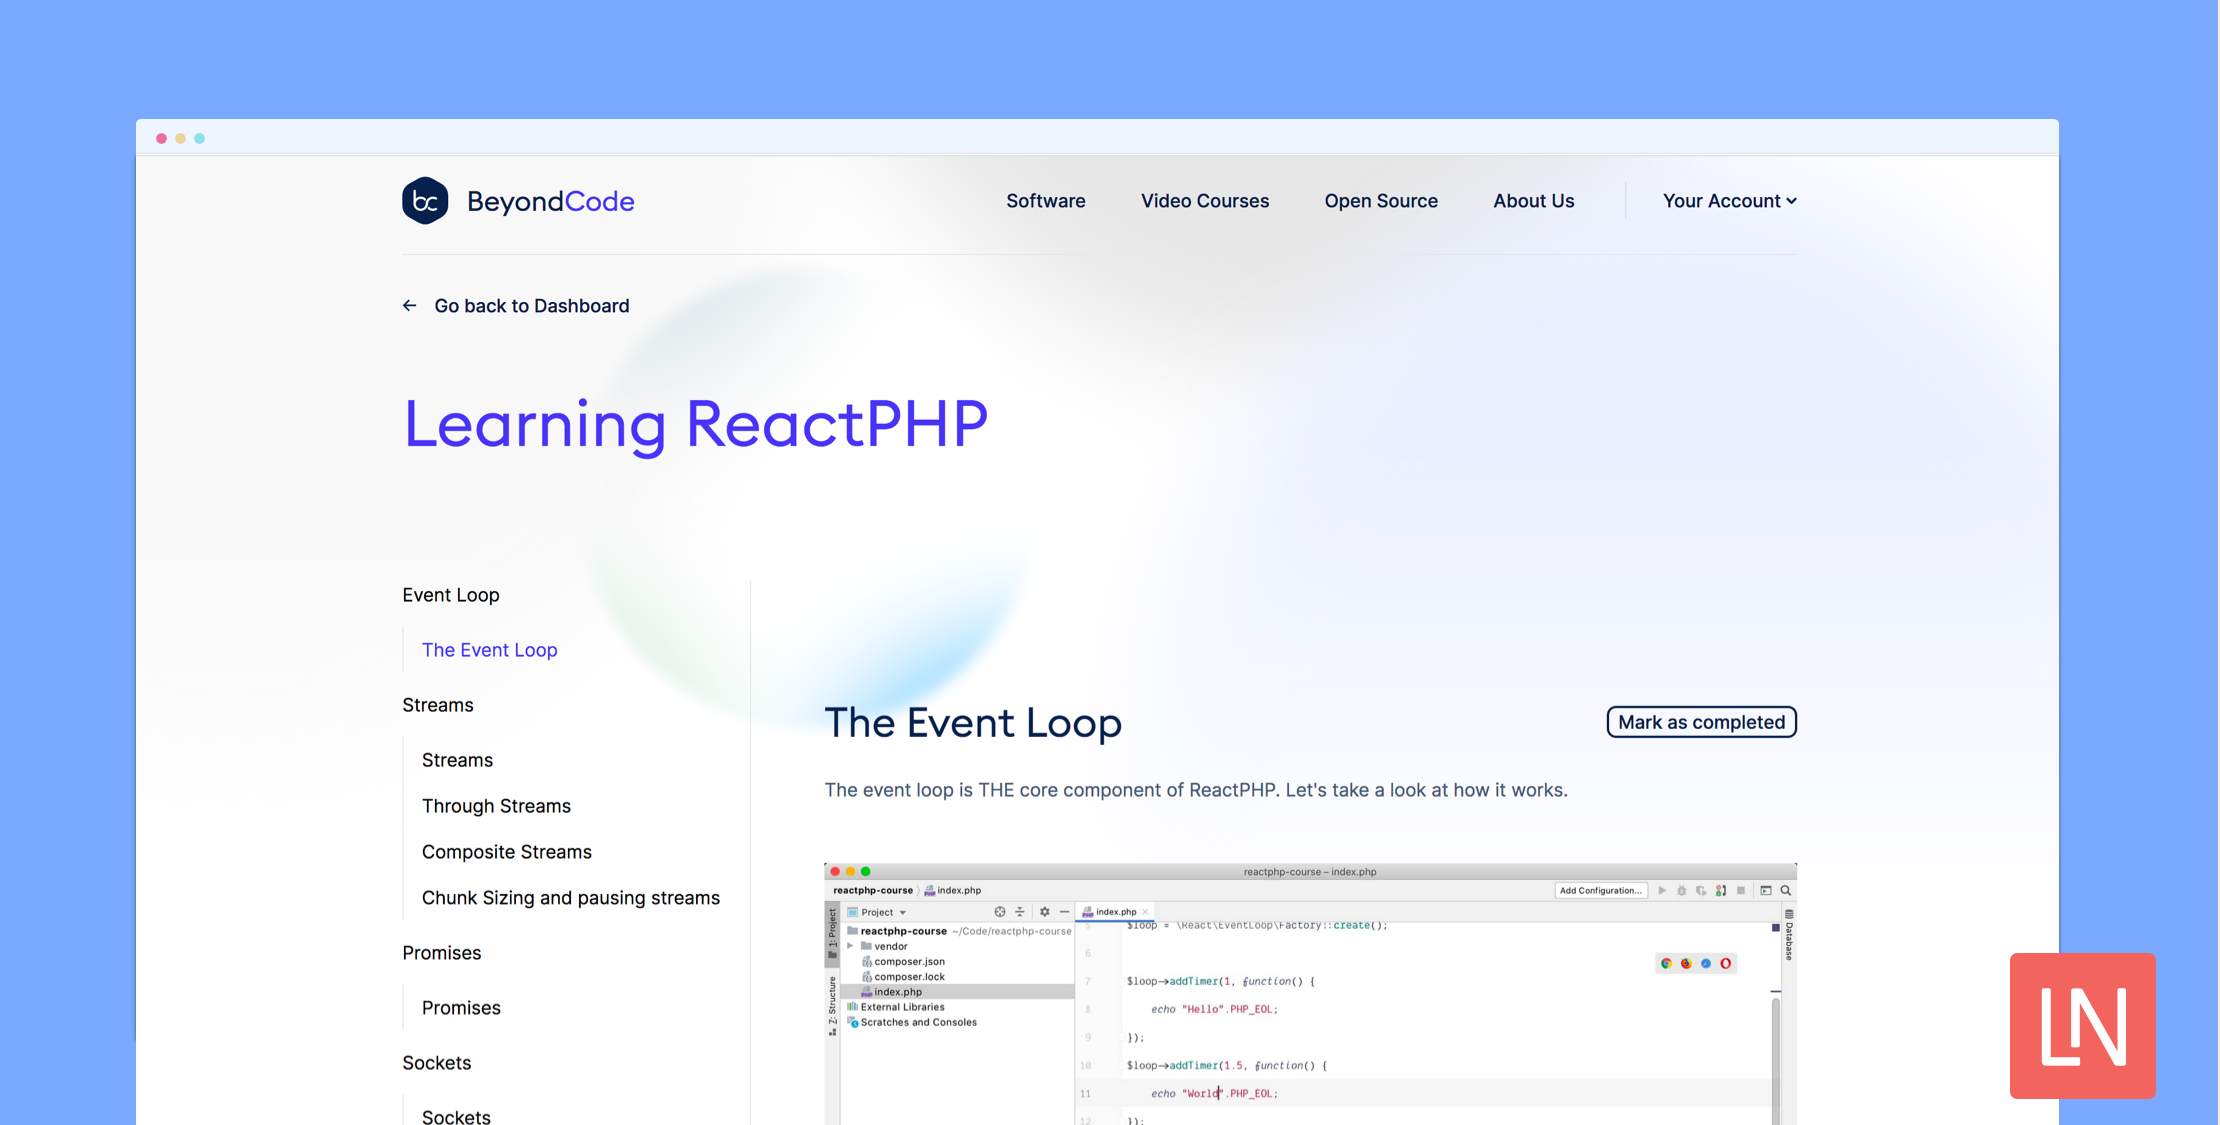Select The Event Loop lesson
Screen dimensions: 2220x1125
coord(488,649)
